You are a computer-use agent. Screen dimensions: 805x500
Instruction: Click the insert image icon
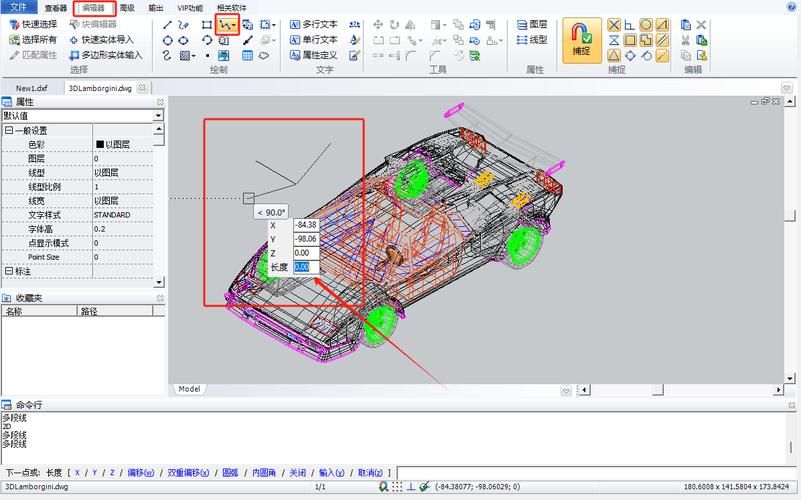224,55
